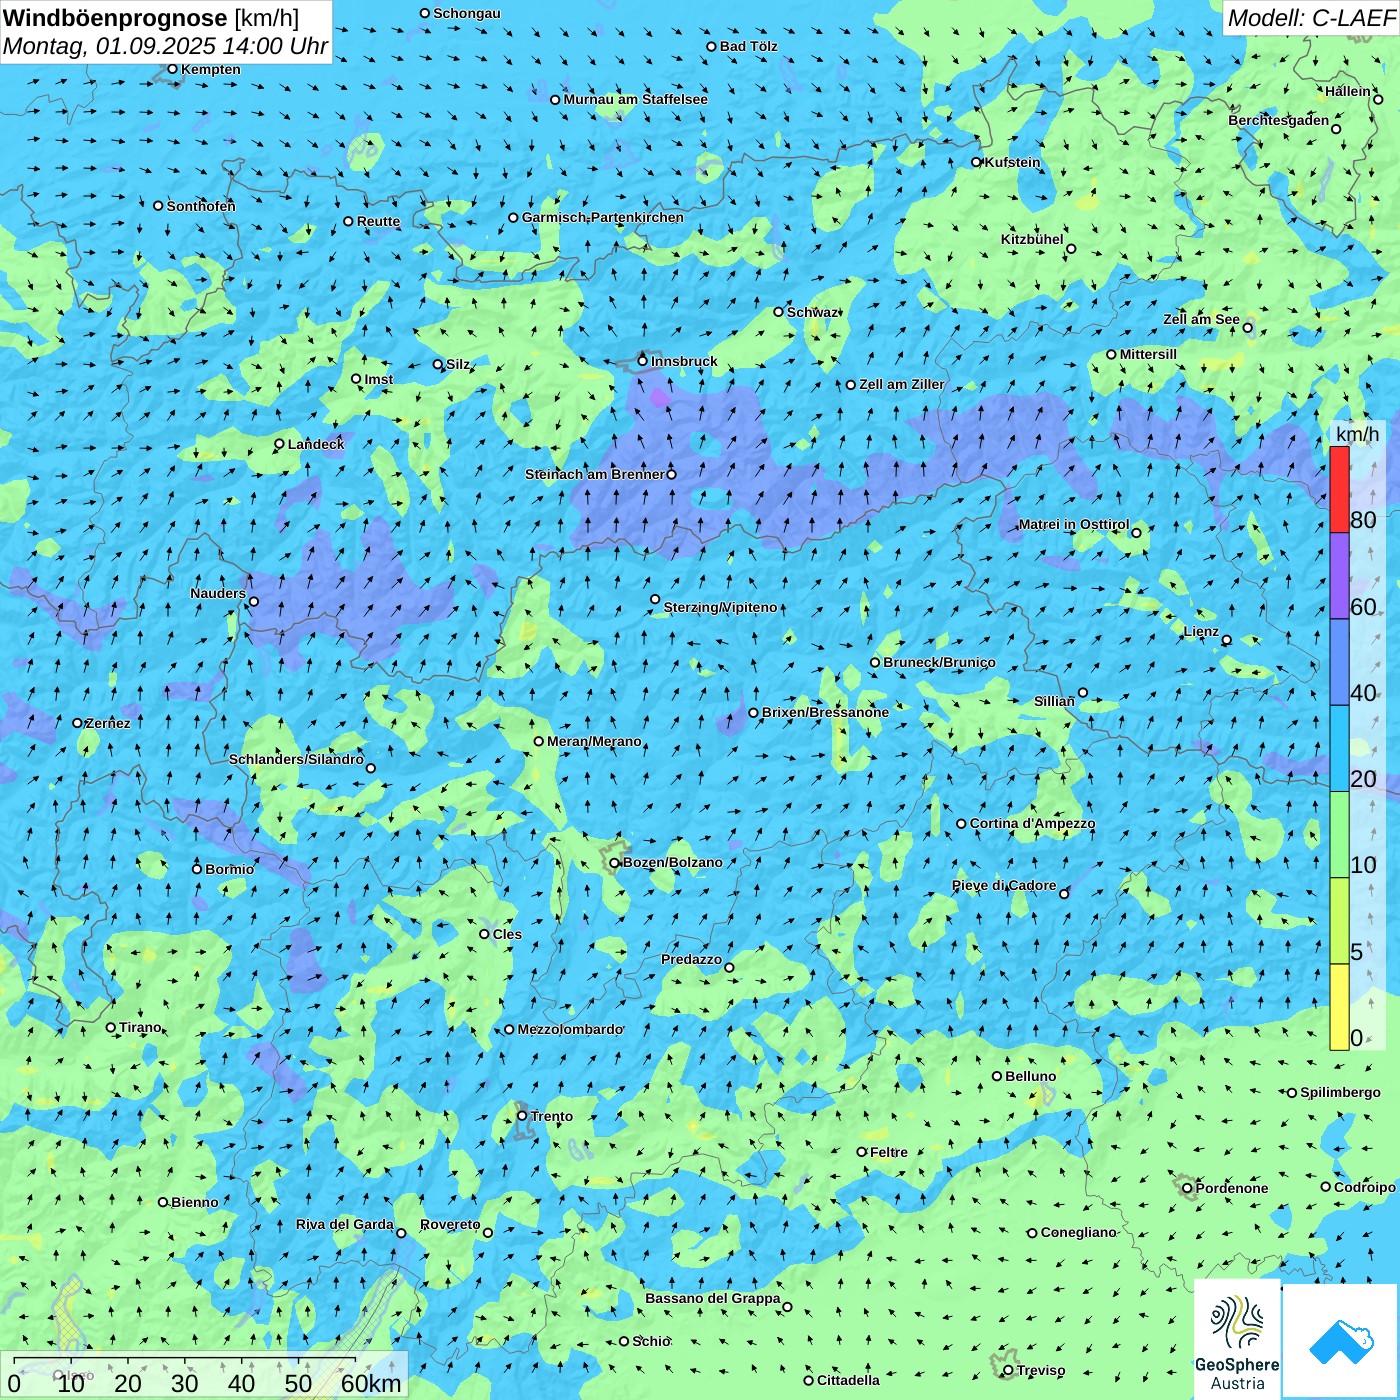Click the Cittadella label

pyautogui.click(x=848, y=1380)
